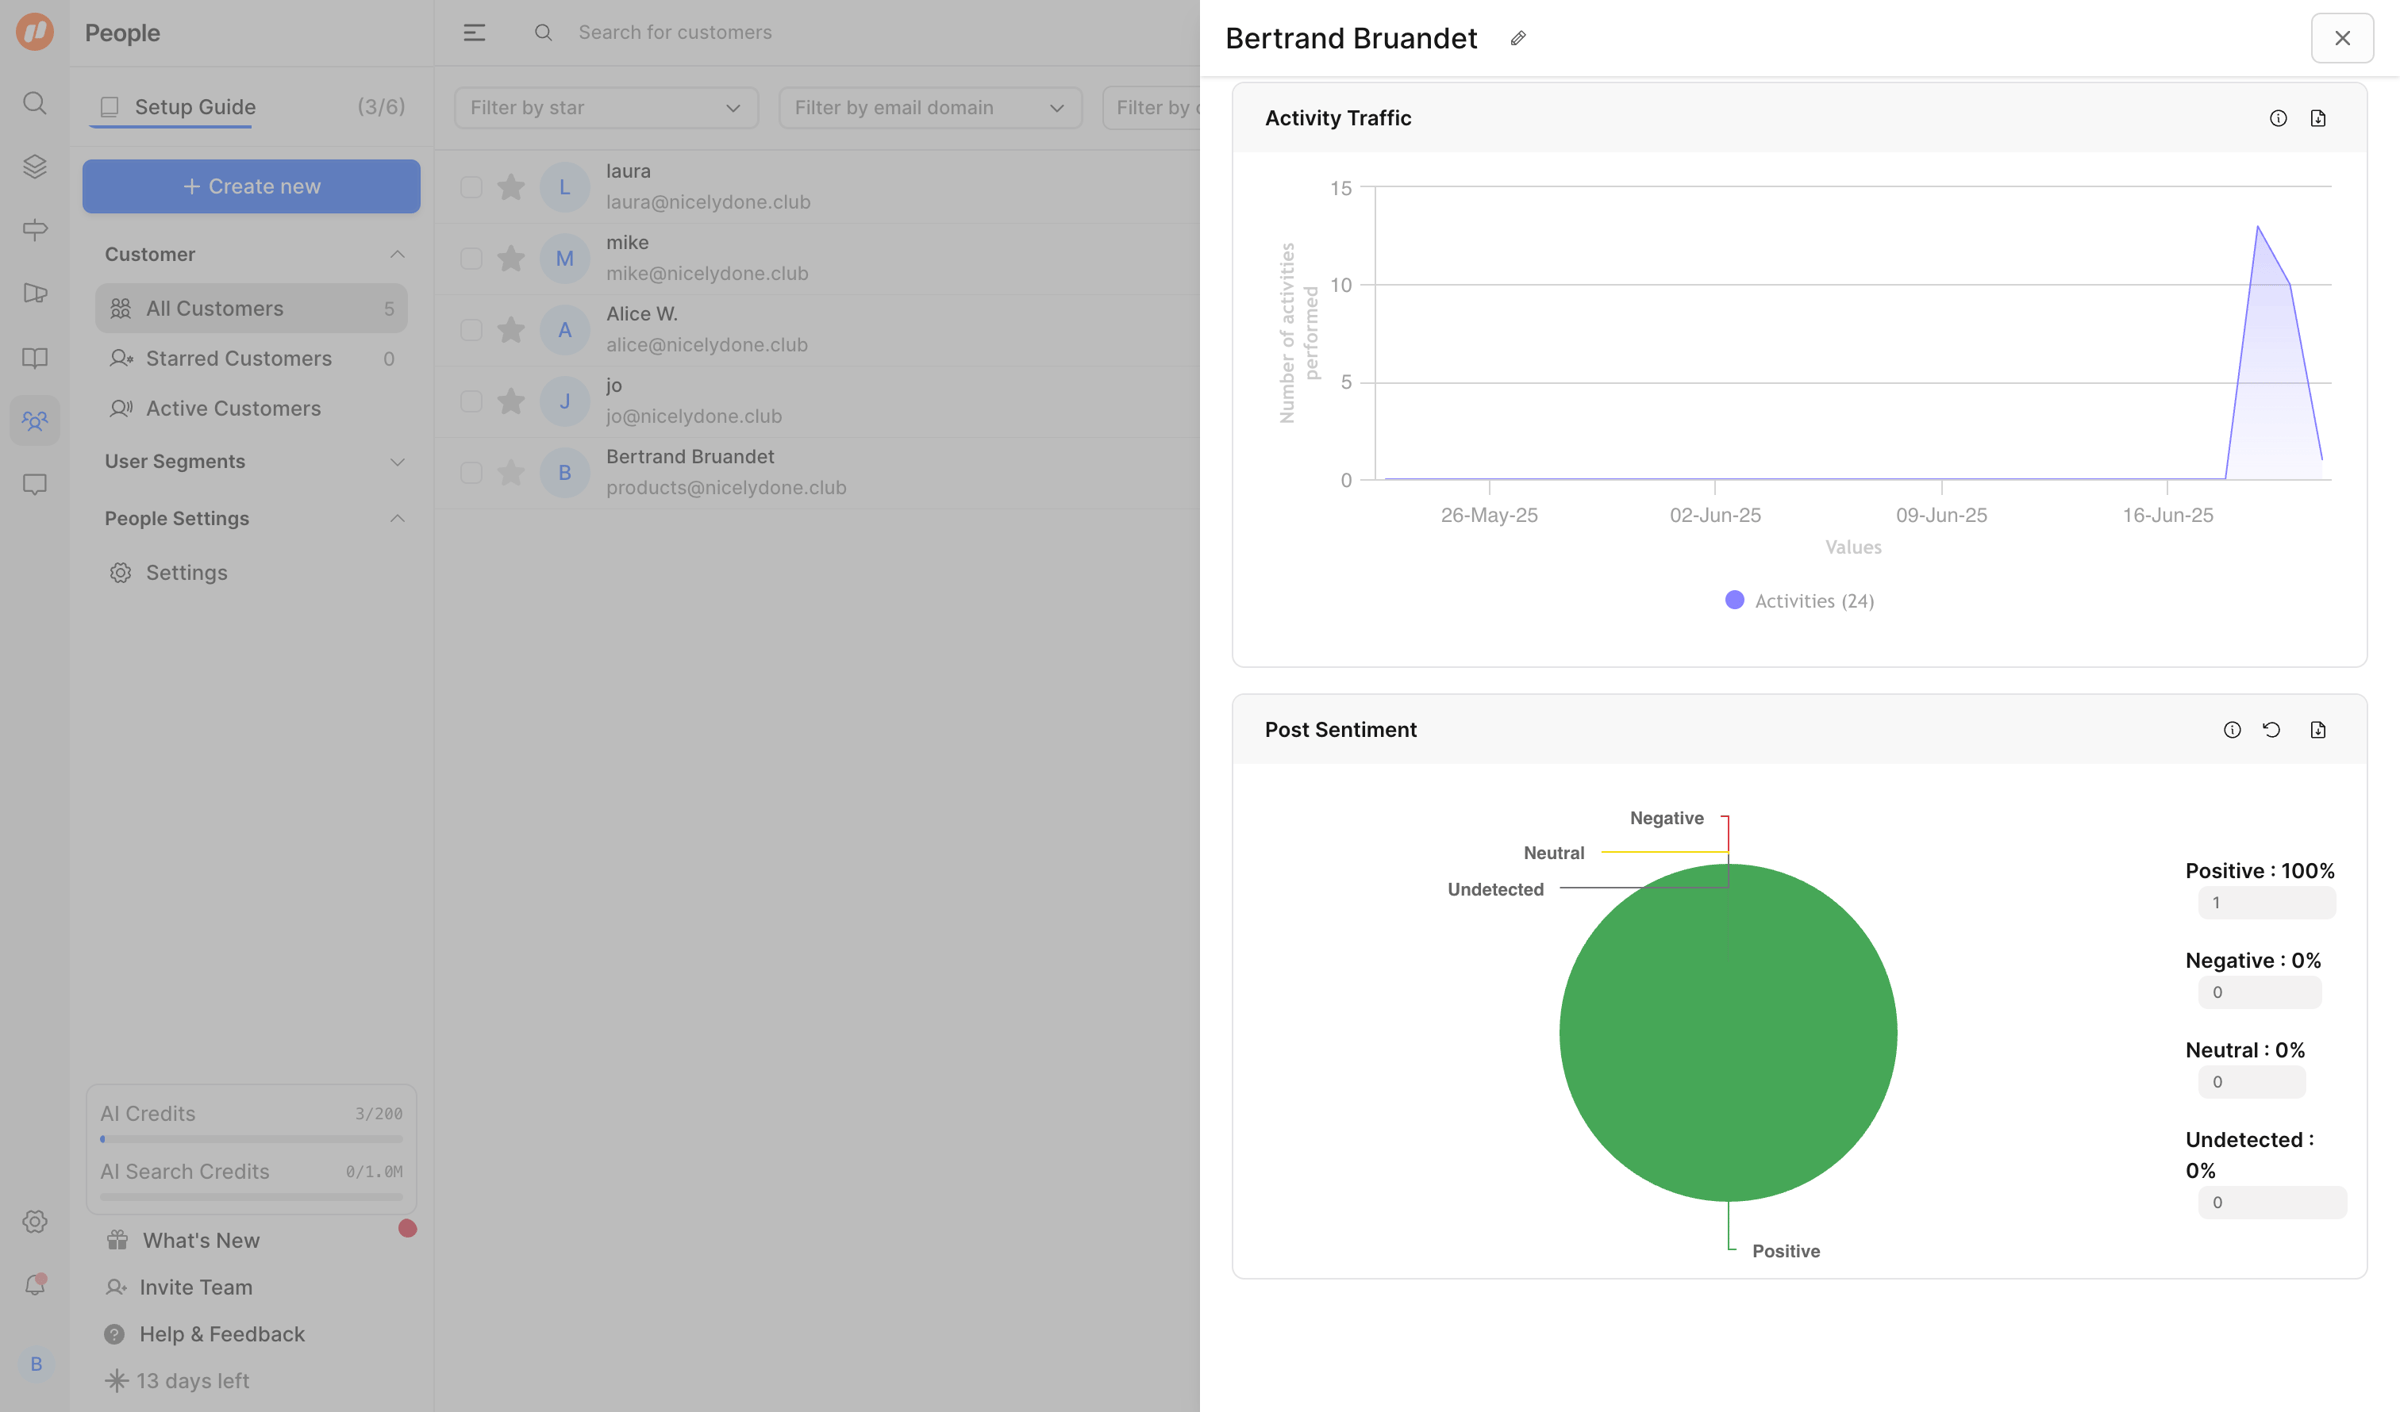Screen dimensions: 2400x1412
Task: Click the search magnifier in the top bar
Action: (543, 33)
